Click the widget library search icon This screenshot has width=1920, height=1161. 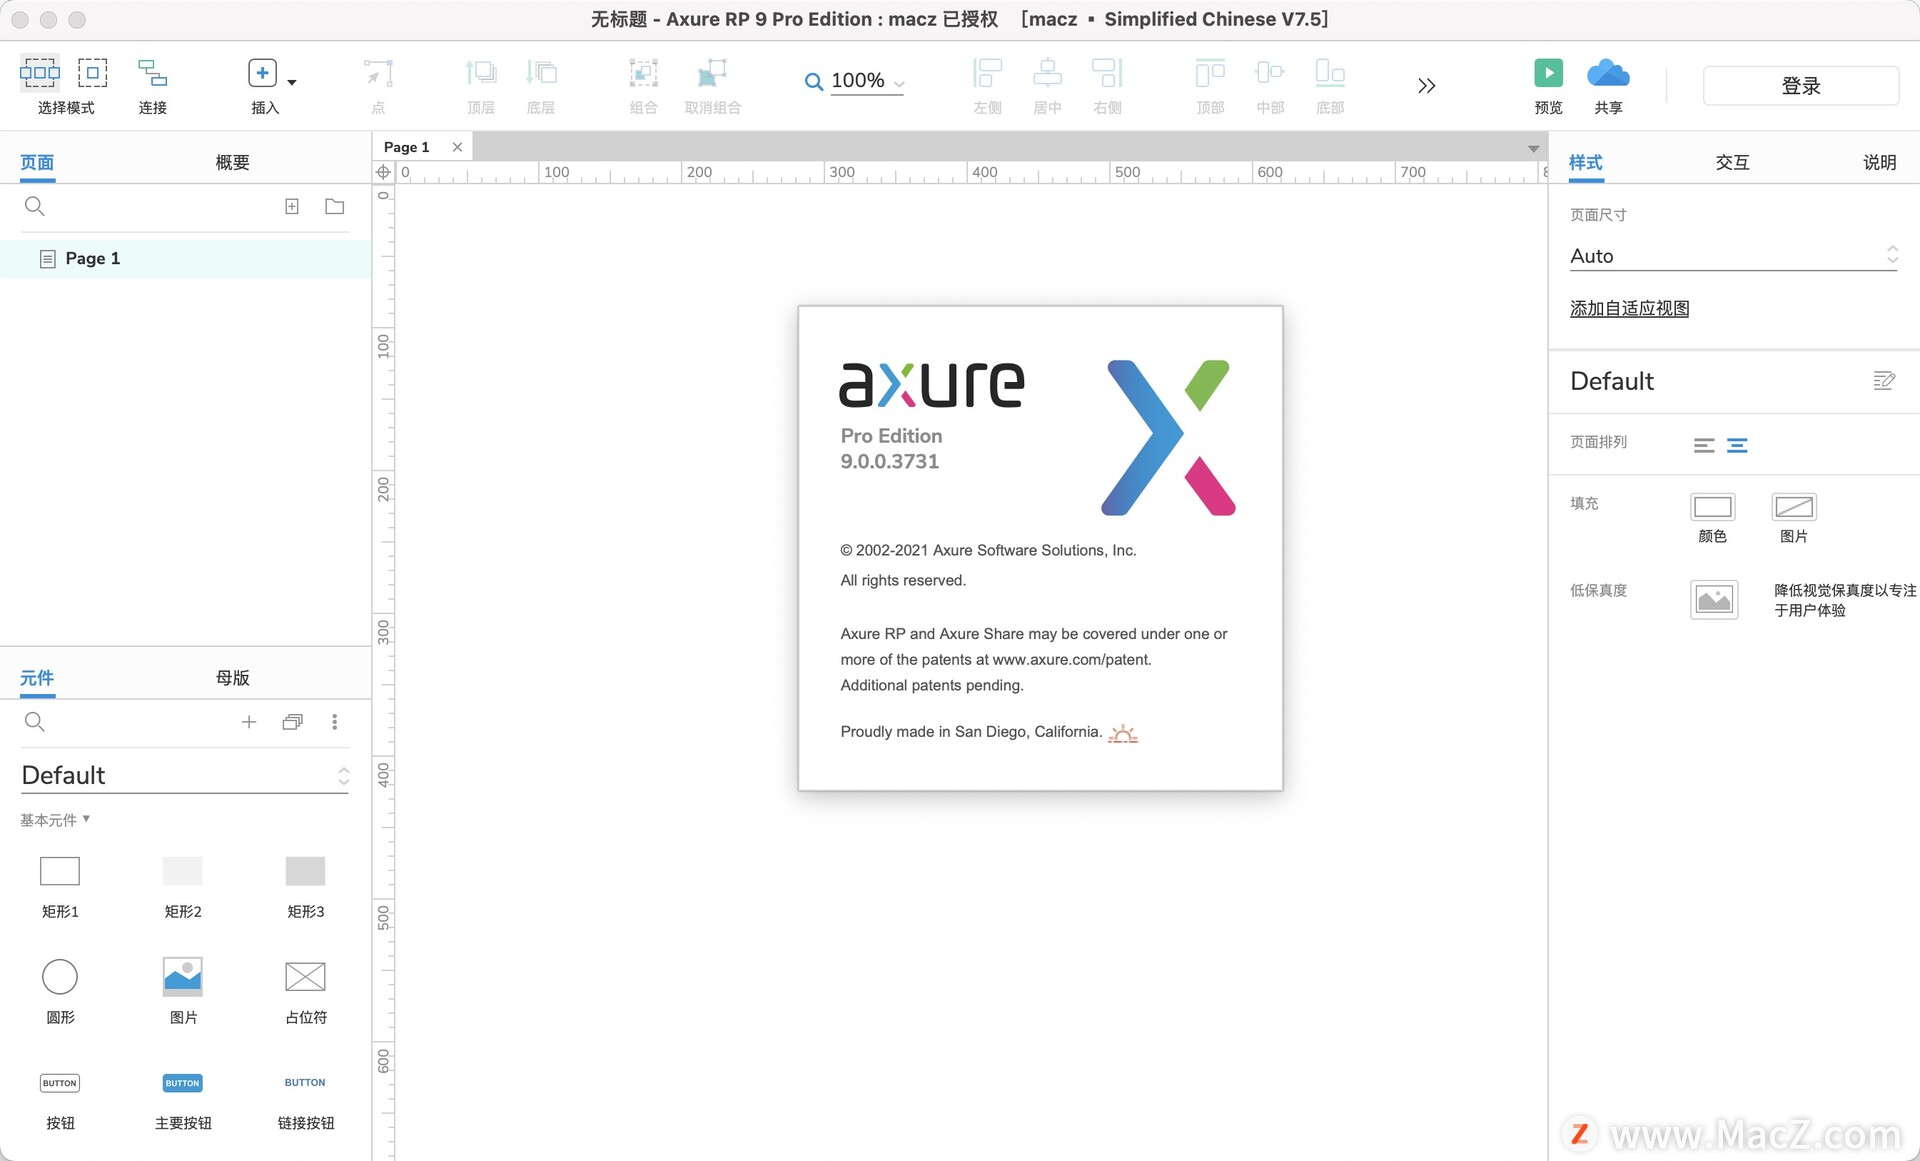click(34, 721)
